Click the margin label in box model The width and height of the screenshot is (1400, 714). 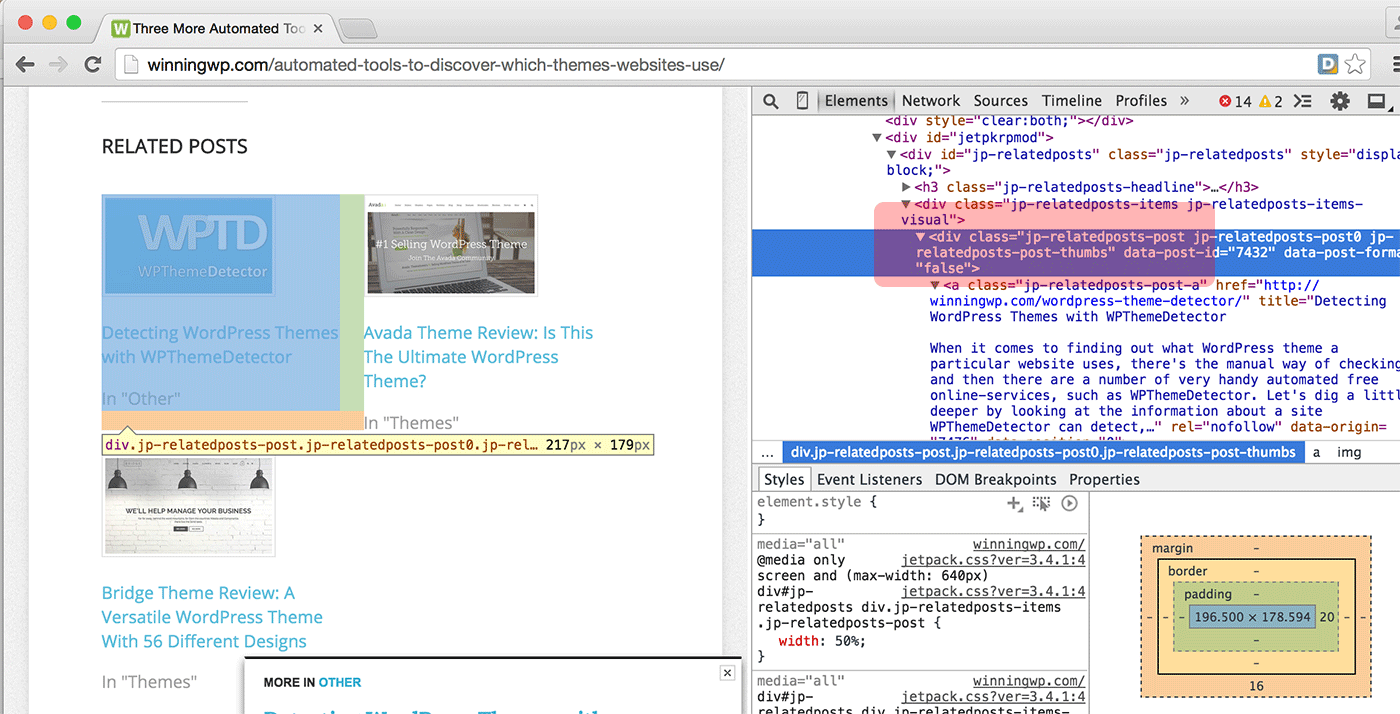1172,548
